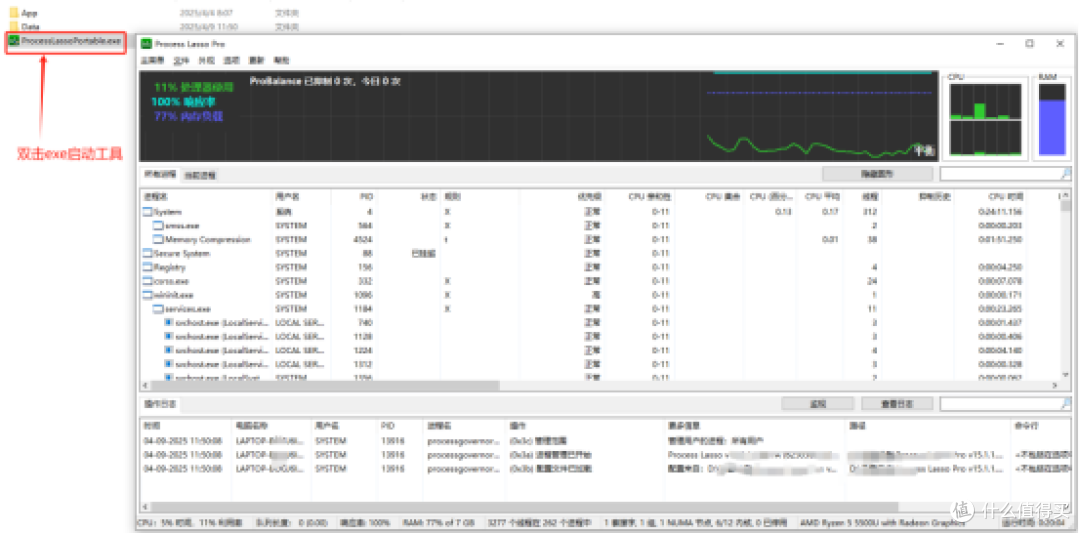Click the Process Lasso Pro title bar icon
This screenshot has height=533, width=1080.
pos(146,43)
